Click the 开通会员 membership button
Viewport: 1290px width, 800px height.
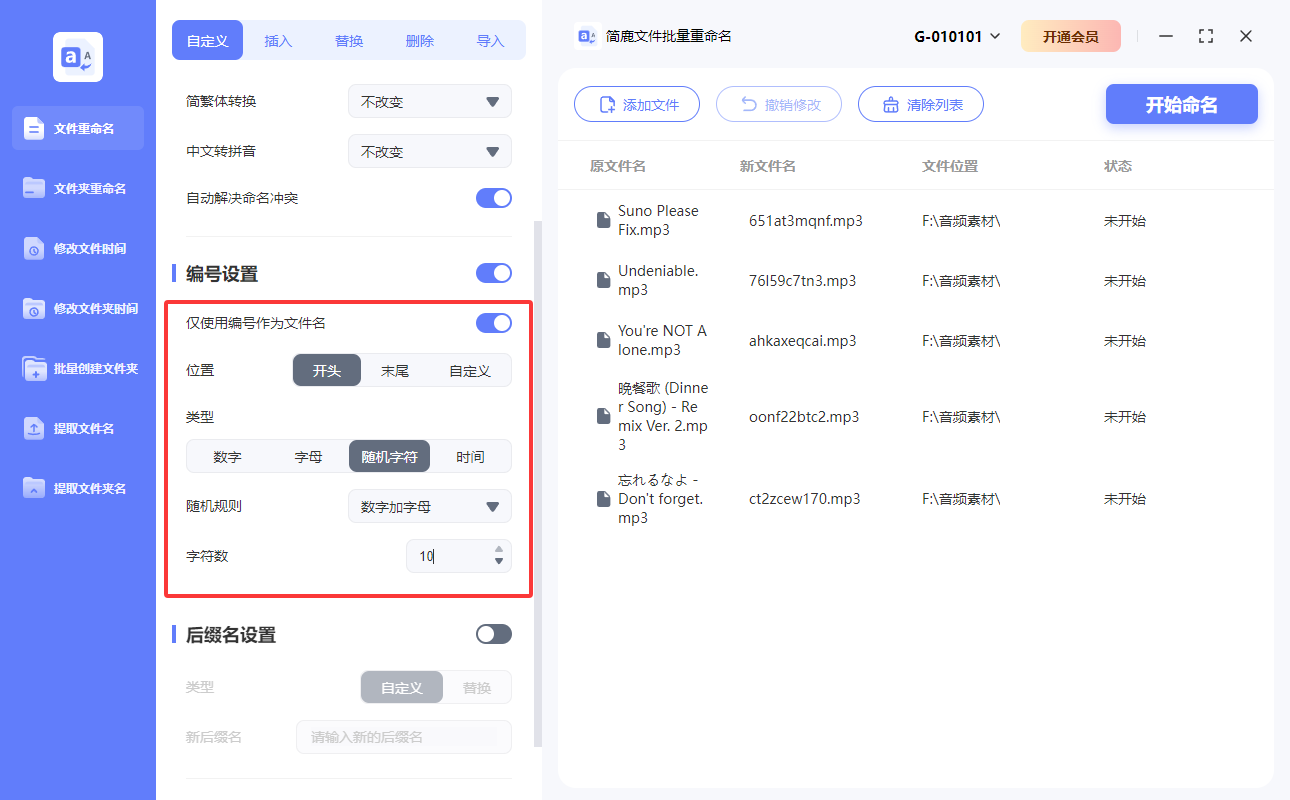pyautogui.click(x=1071, y=35)
